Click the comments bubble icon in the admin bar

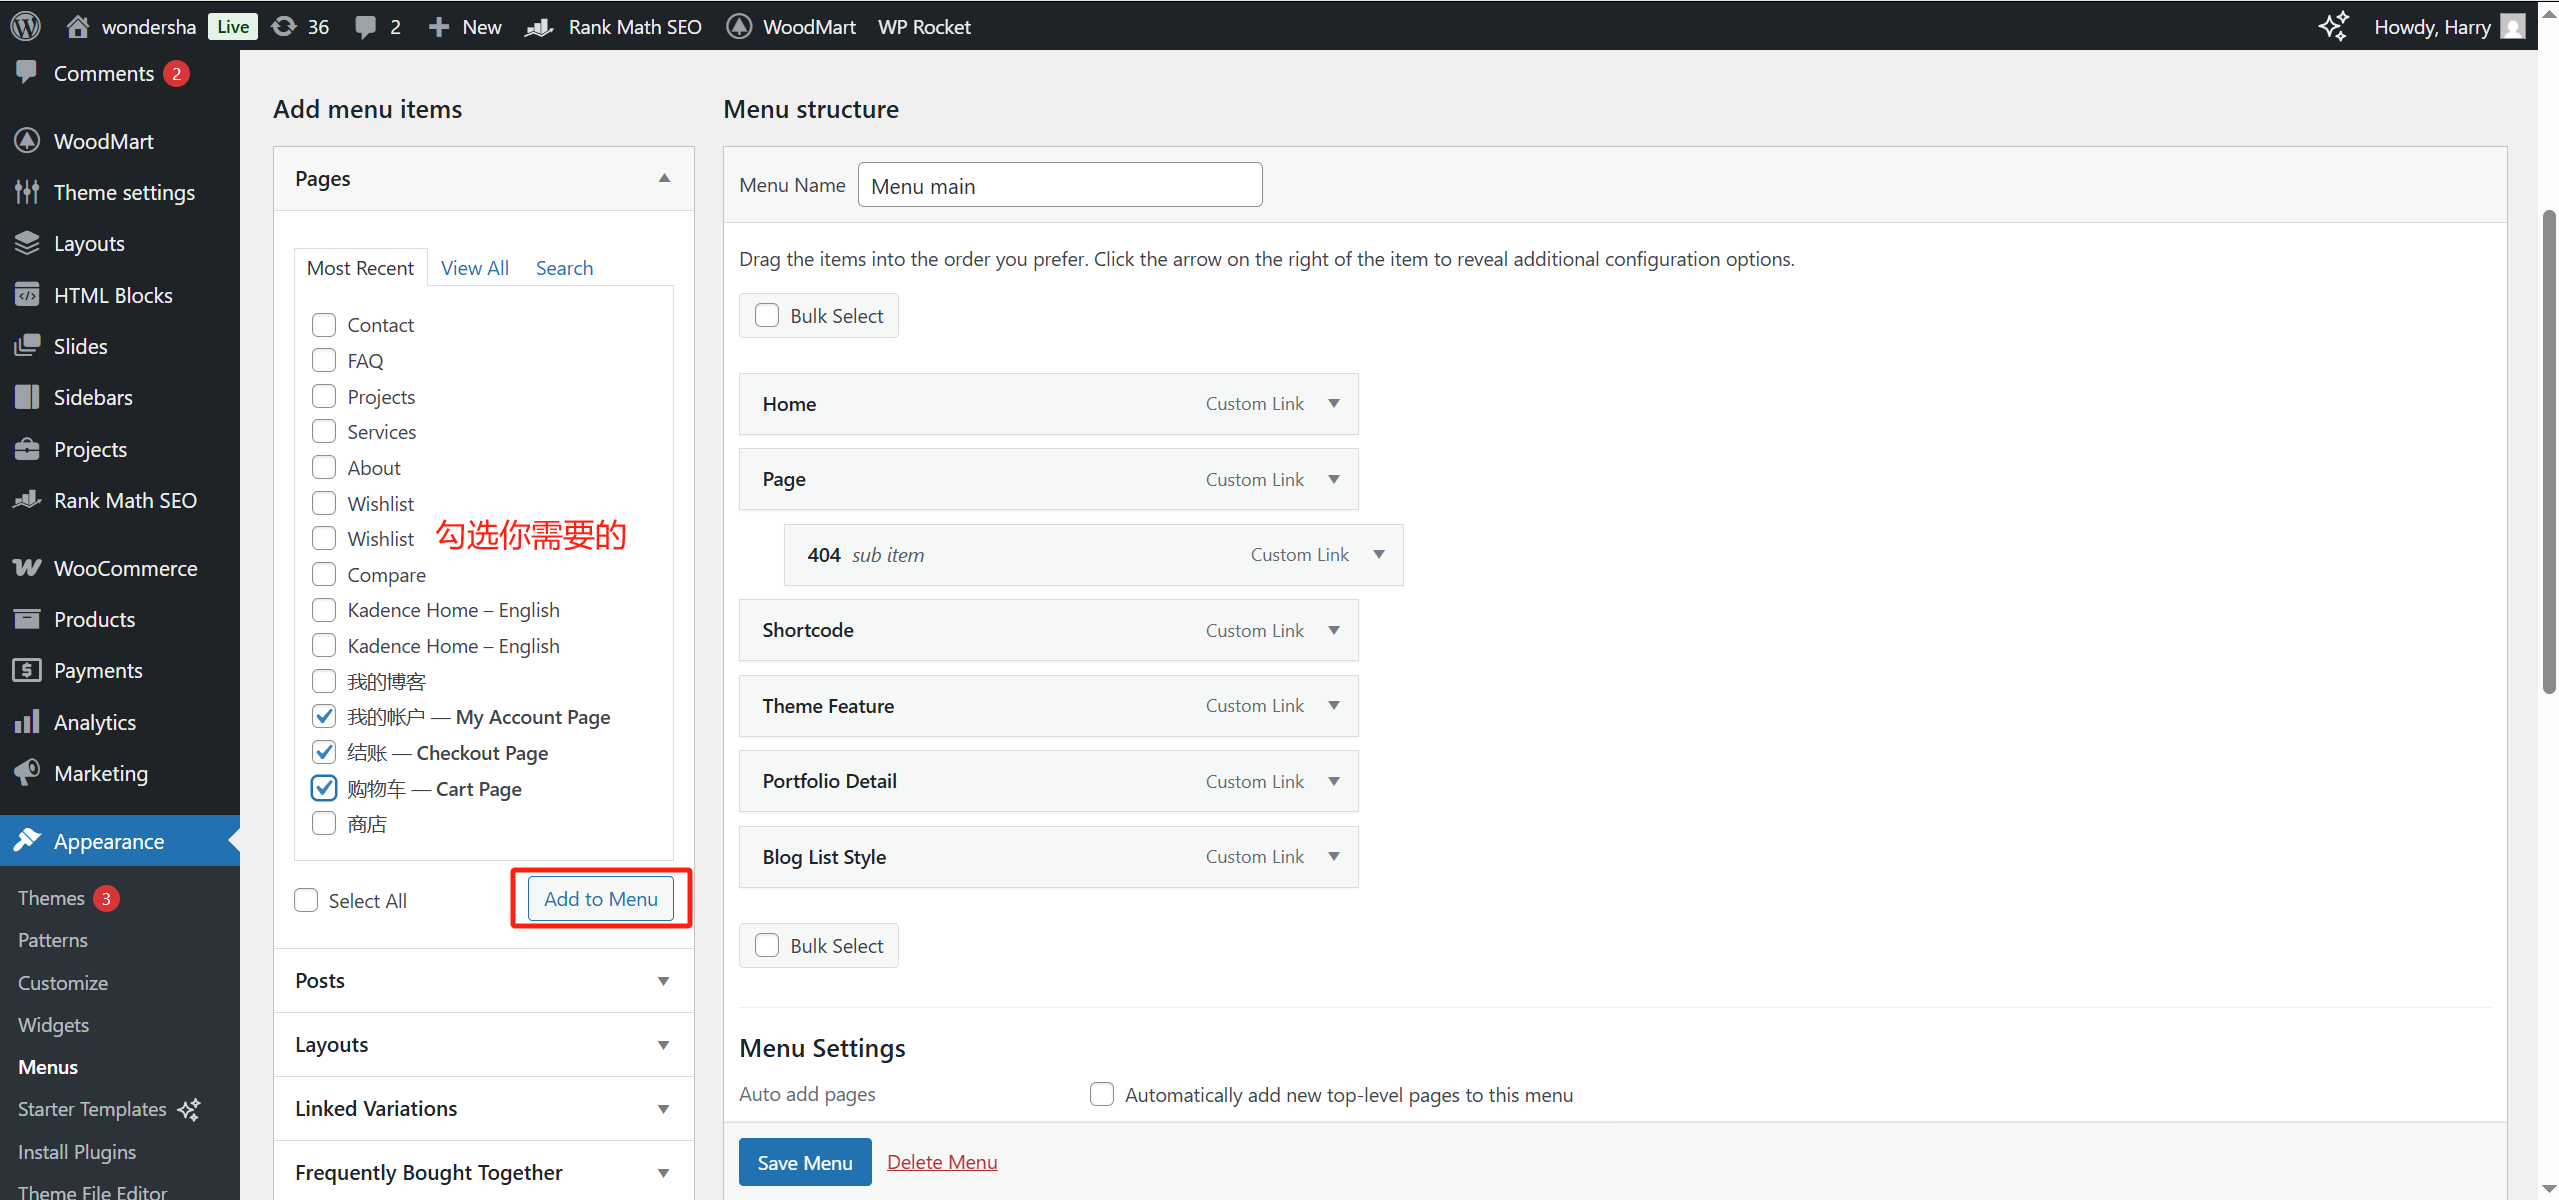tap(366, 26)
